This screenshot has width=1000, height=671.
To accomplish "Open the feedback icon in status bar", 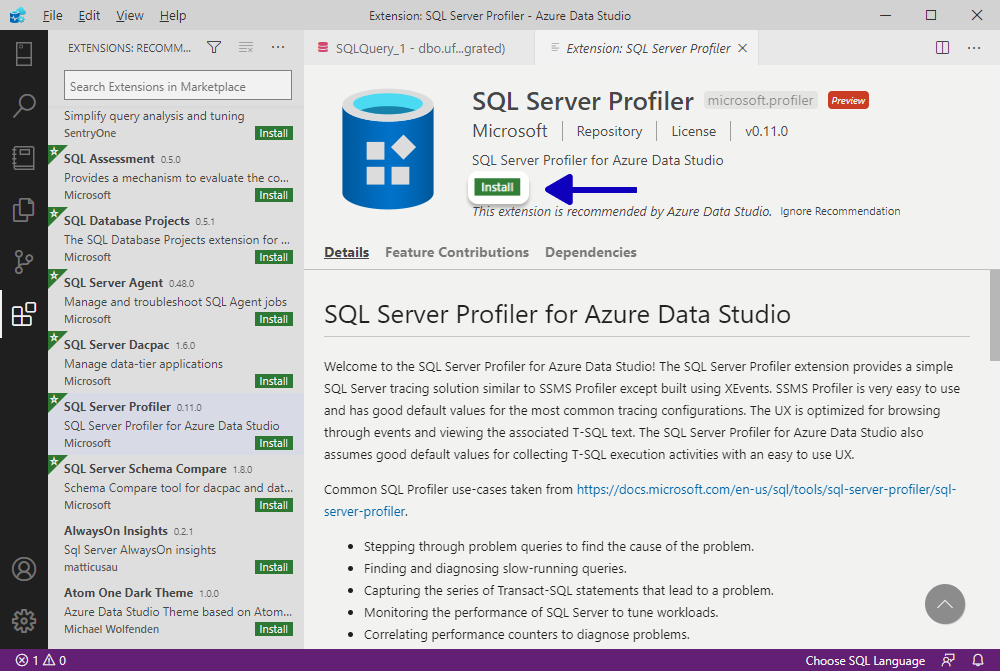I will point(948,660).
